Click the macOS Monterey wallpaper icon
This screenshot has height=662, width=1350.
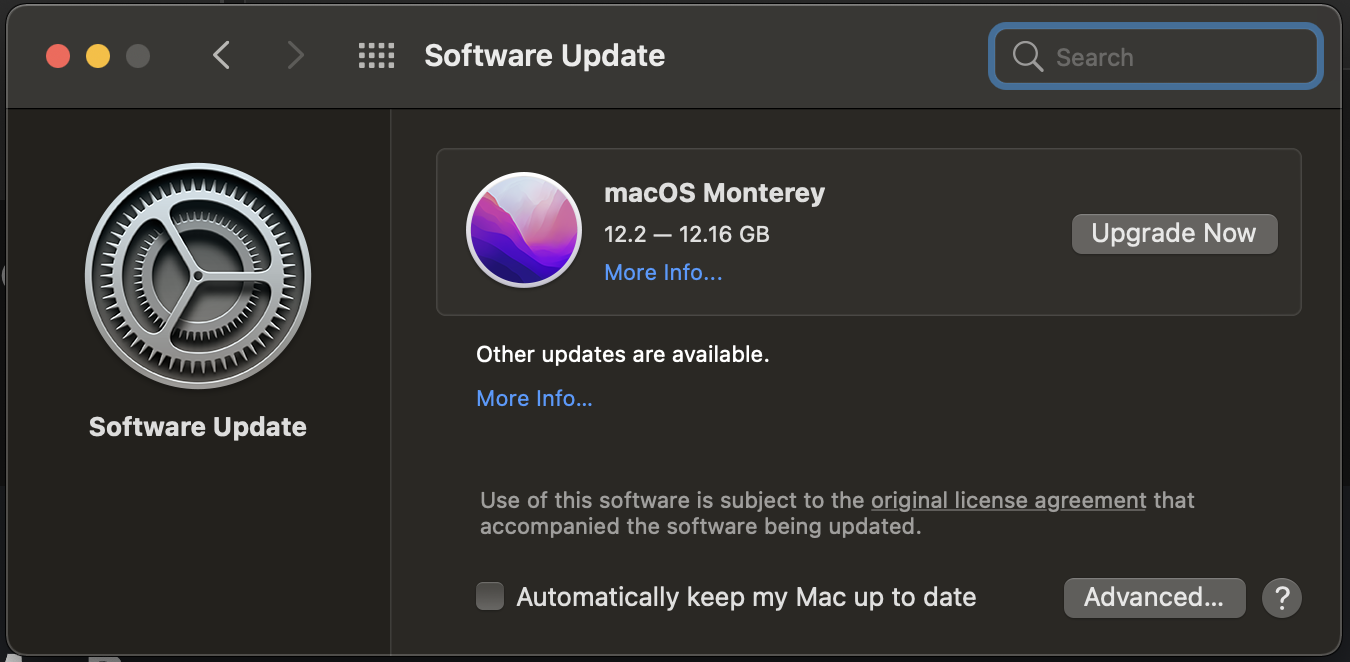pos(524,230)
